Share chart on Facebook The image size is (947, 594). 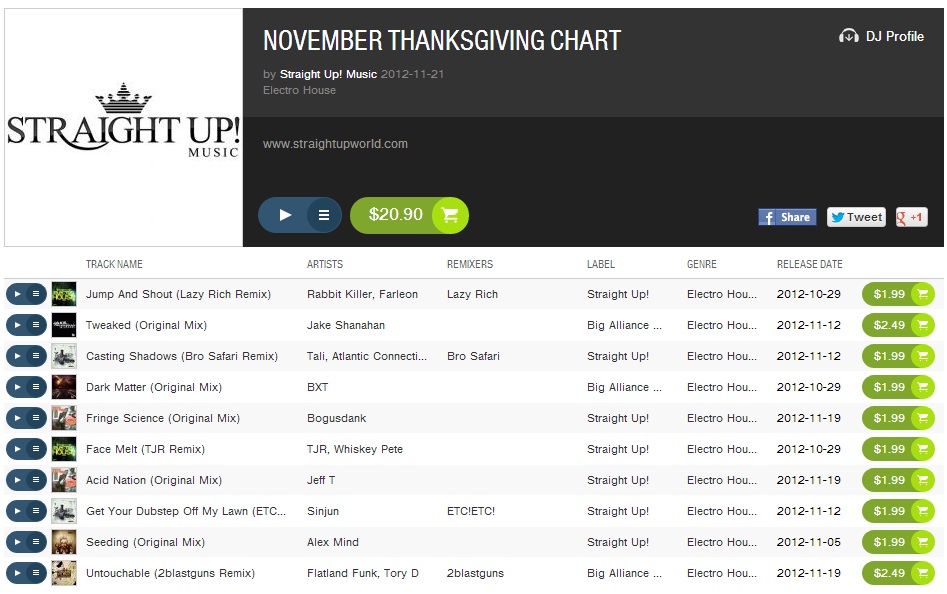(787, 217)
